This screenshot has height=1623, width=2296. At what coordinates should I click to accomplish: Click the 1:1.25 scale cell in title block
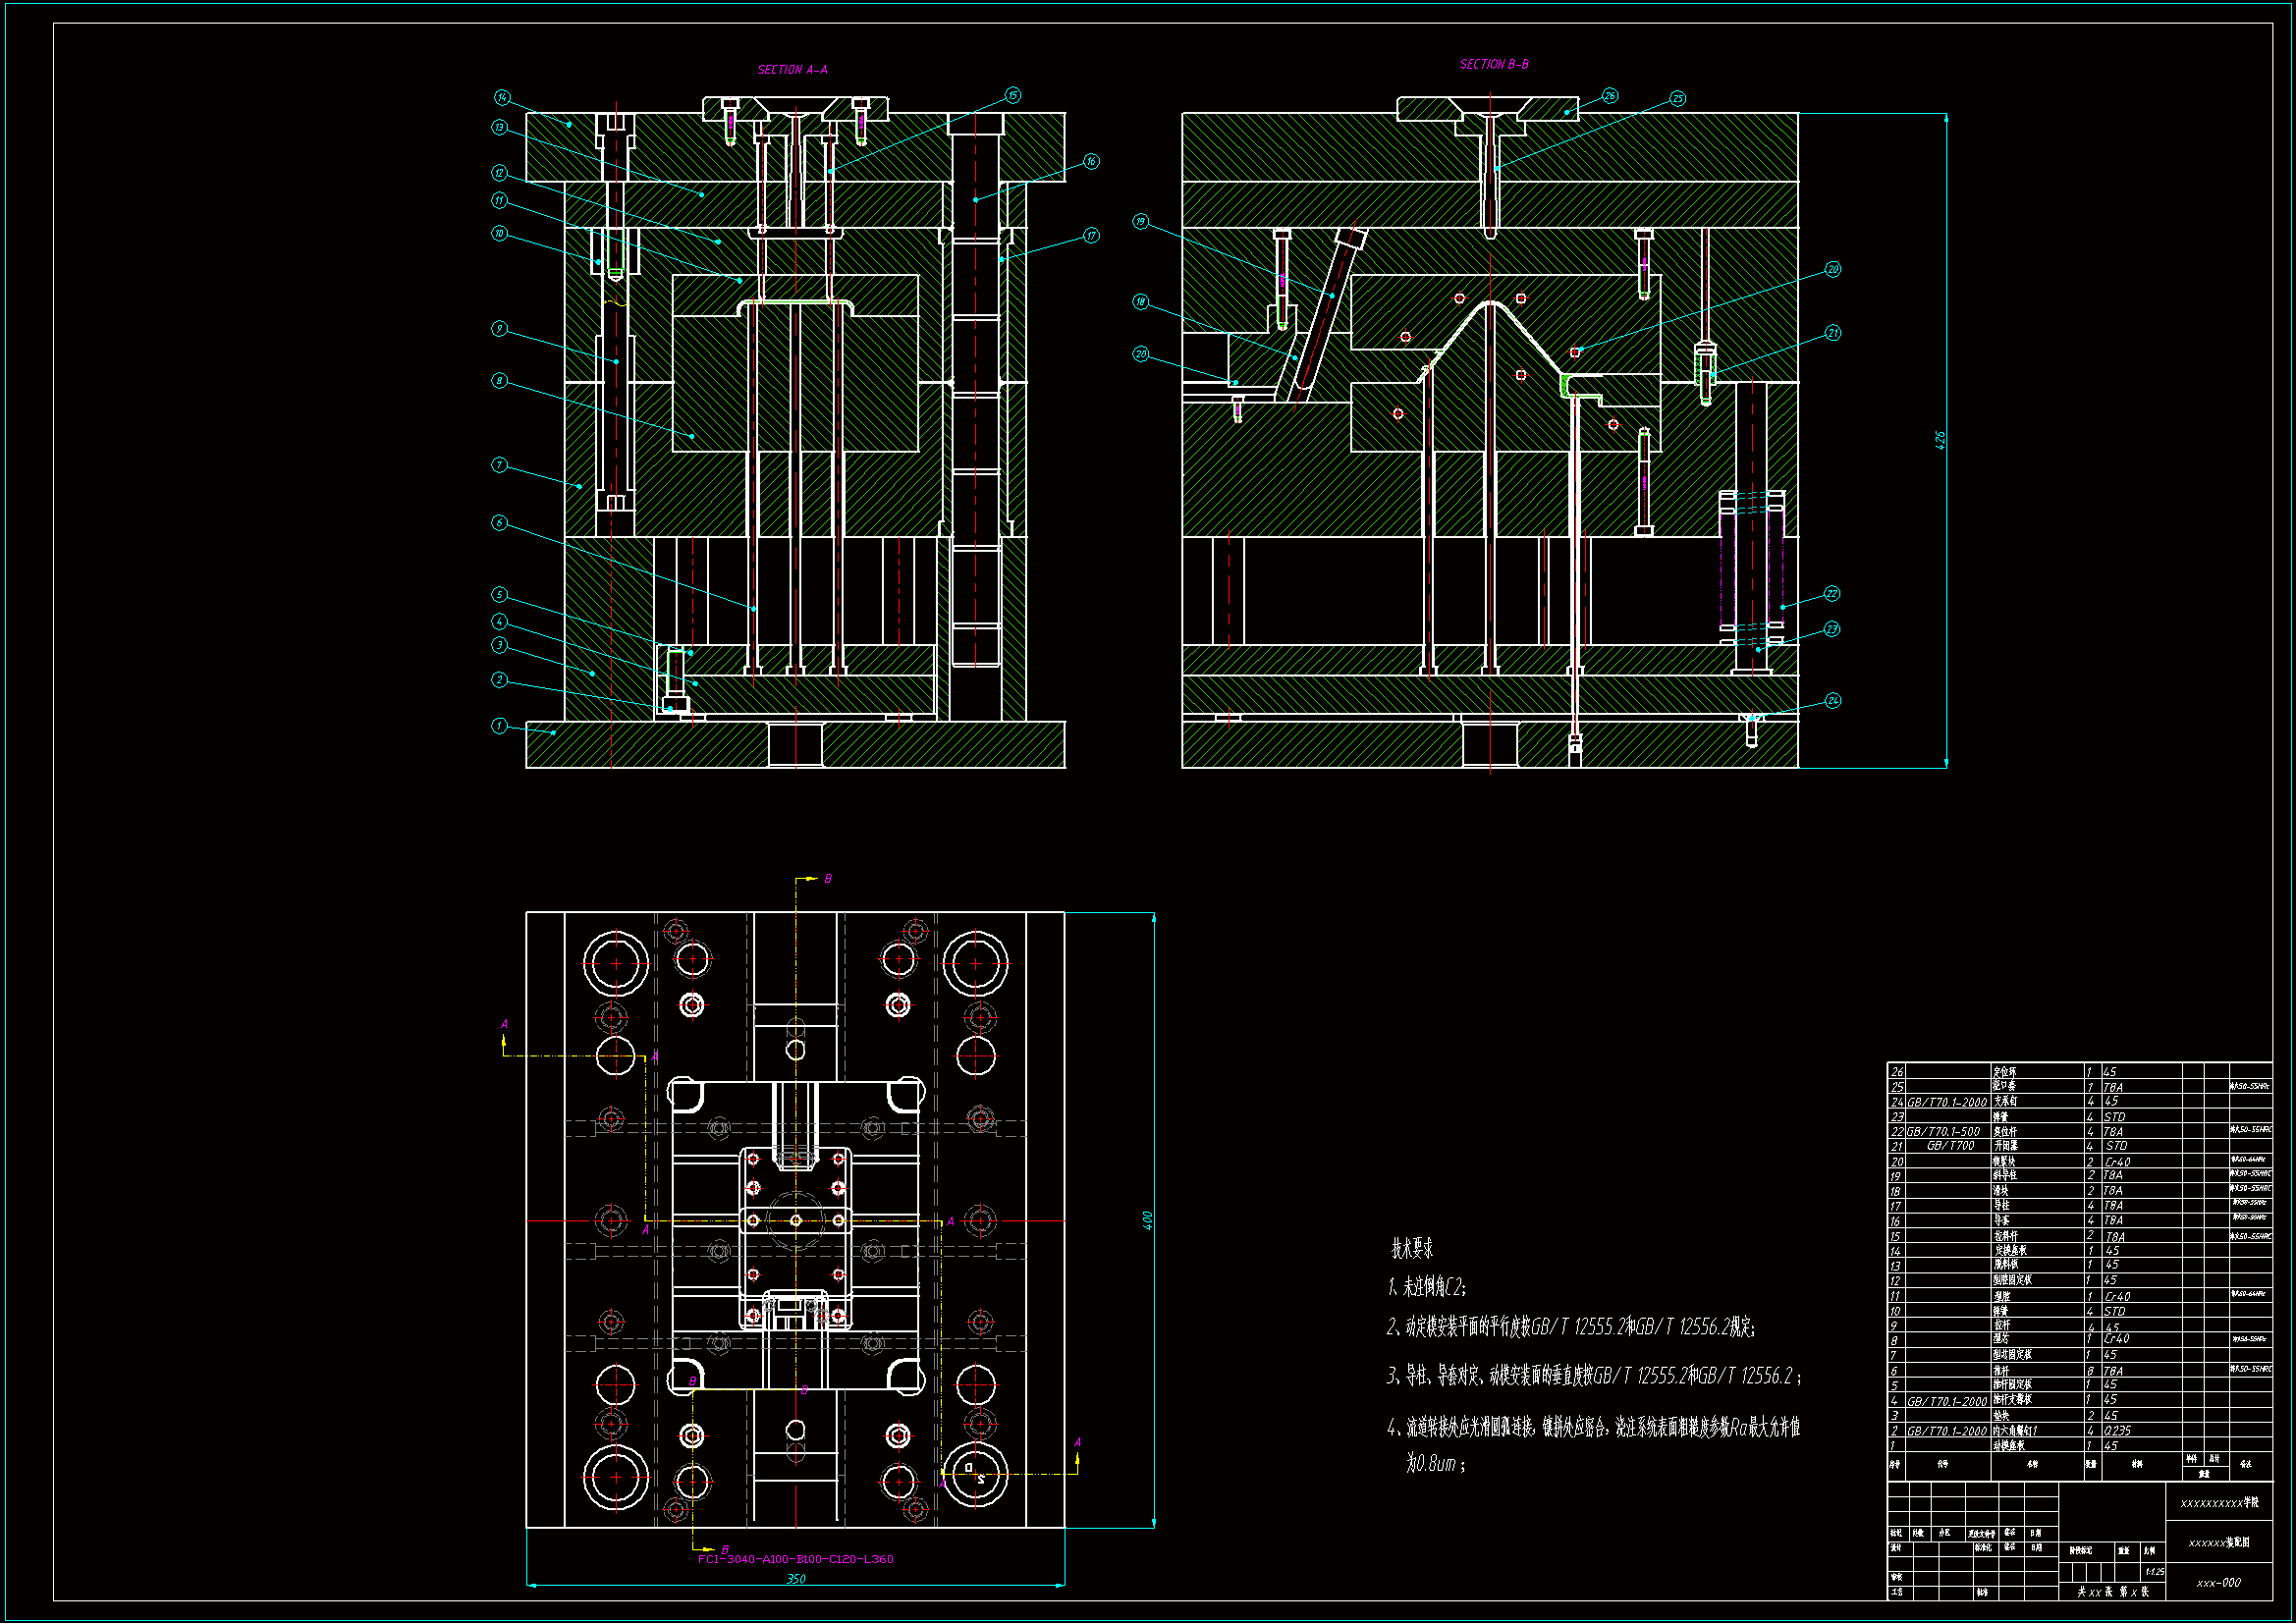(2154, 1571)
